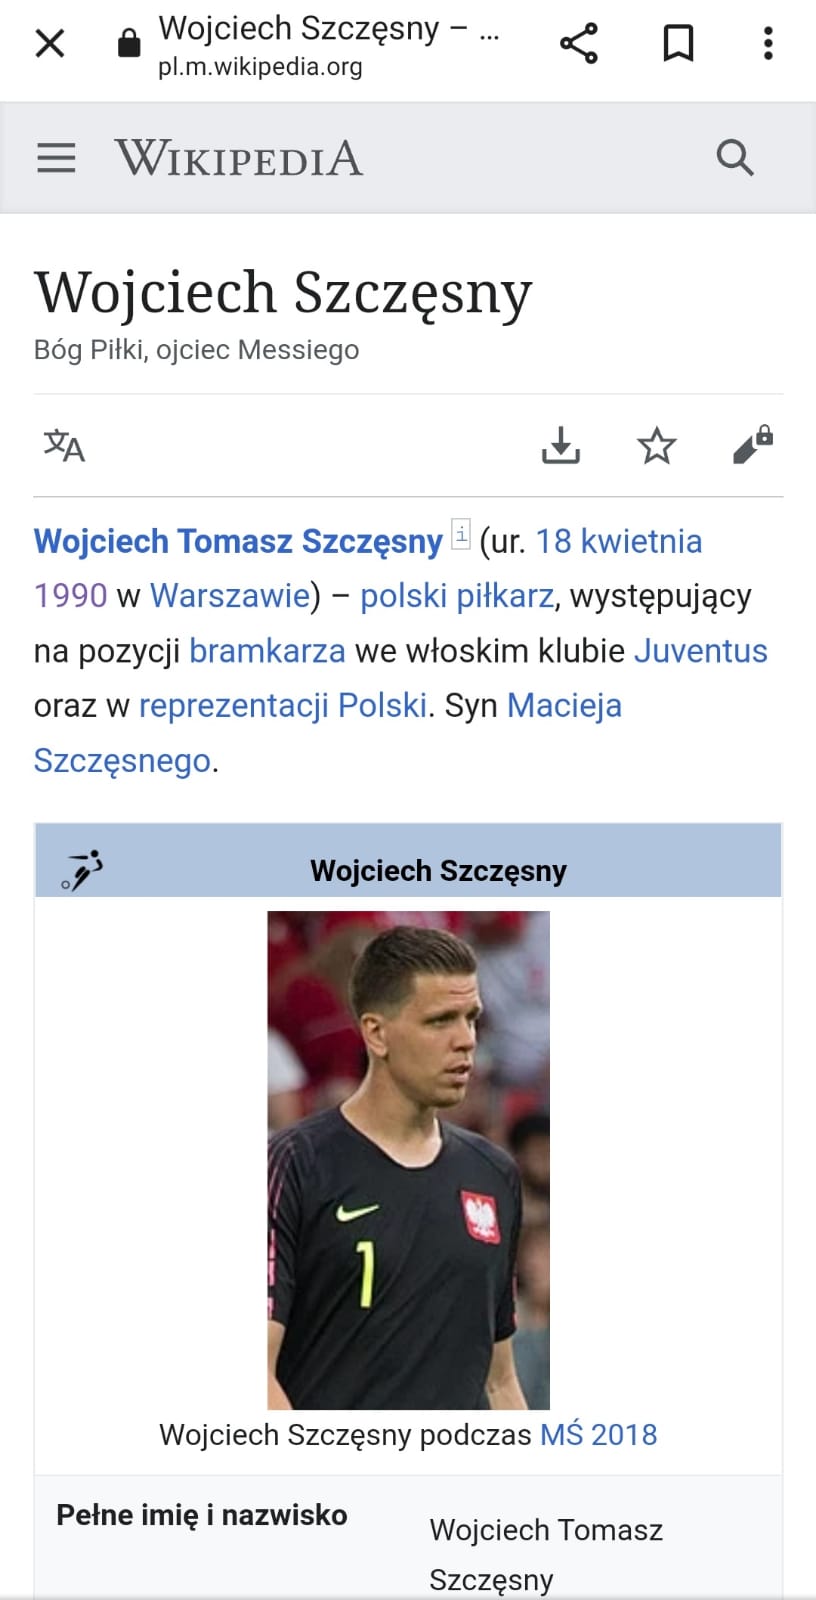Open the infobox photo of Szczęsny
816x1600 pixels.
click(408, 1160)
